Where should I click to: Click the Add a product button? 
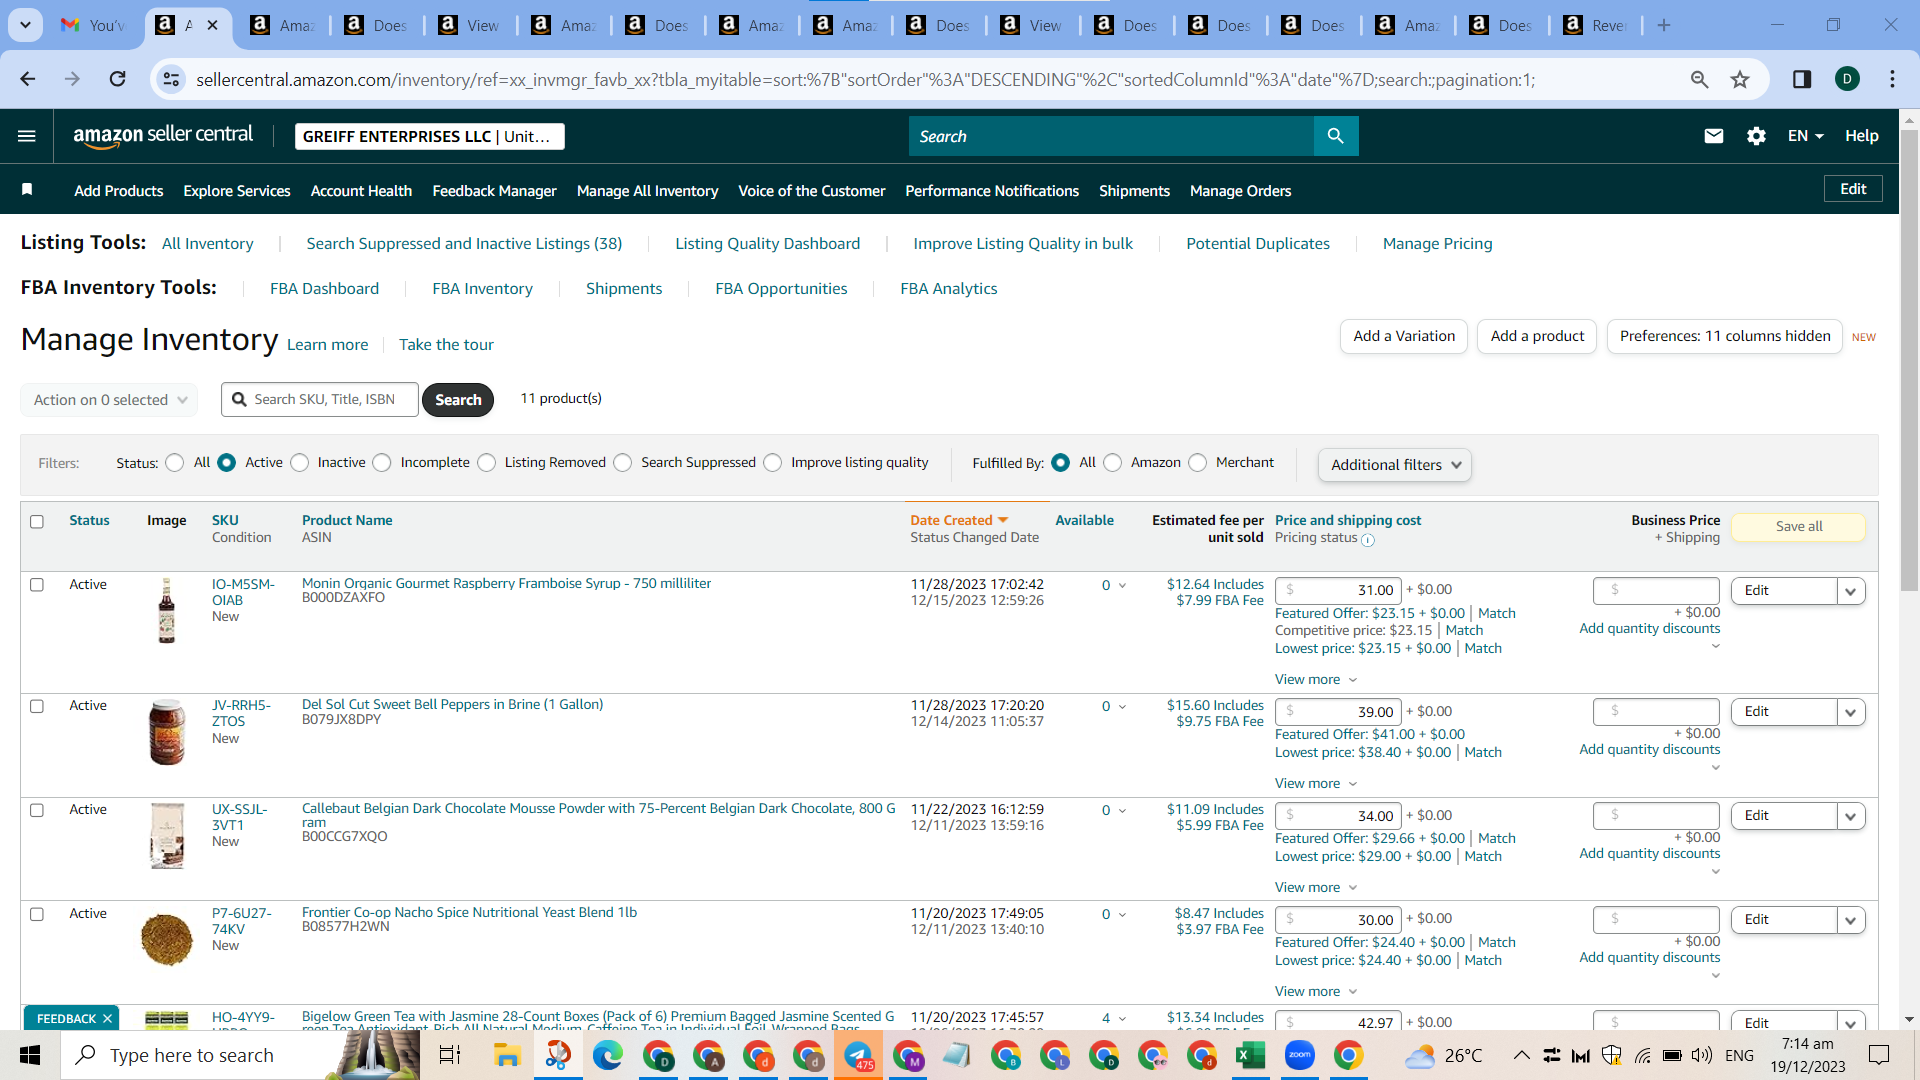(1537, 337)
